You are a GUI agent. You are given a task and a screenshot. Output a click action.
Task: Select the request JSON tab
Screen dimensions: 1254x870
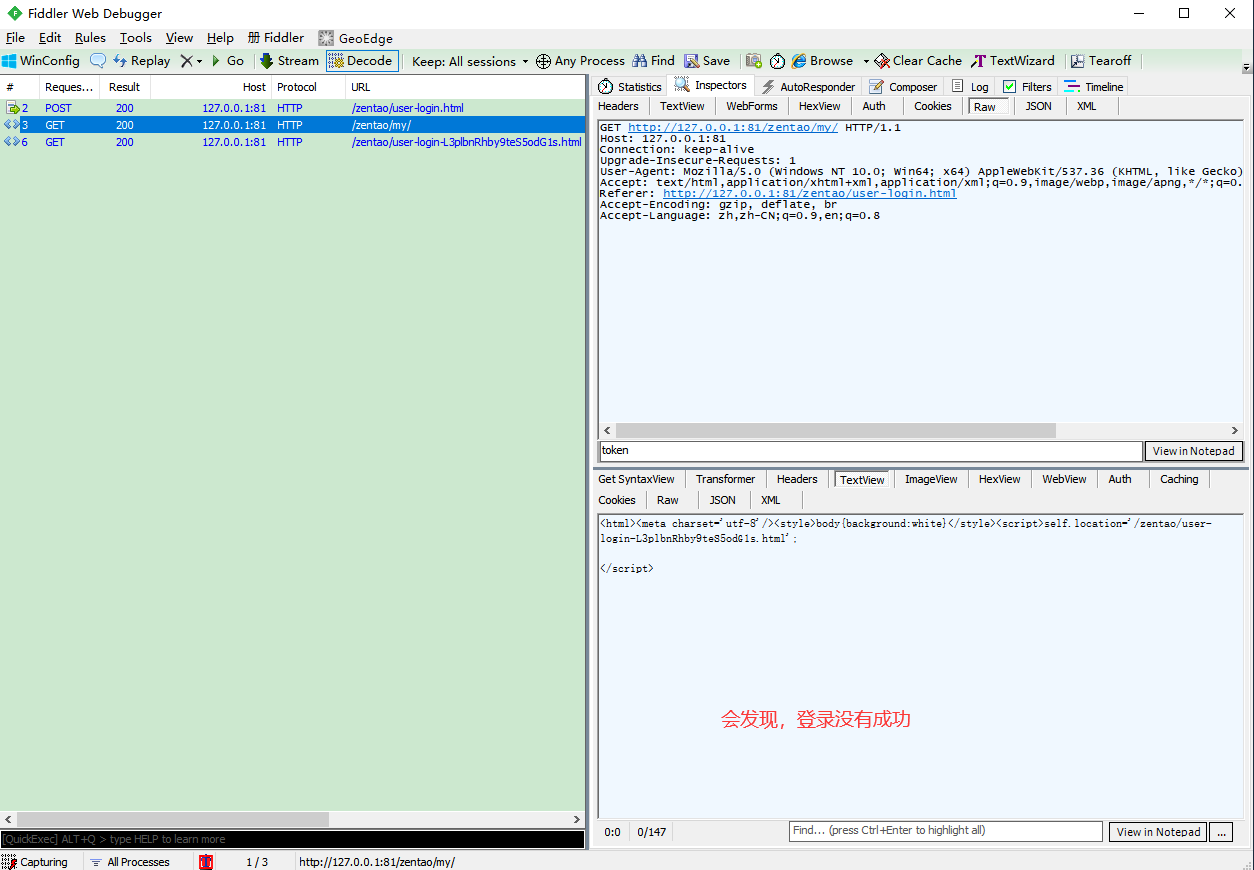click(1039, 106)
